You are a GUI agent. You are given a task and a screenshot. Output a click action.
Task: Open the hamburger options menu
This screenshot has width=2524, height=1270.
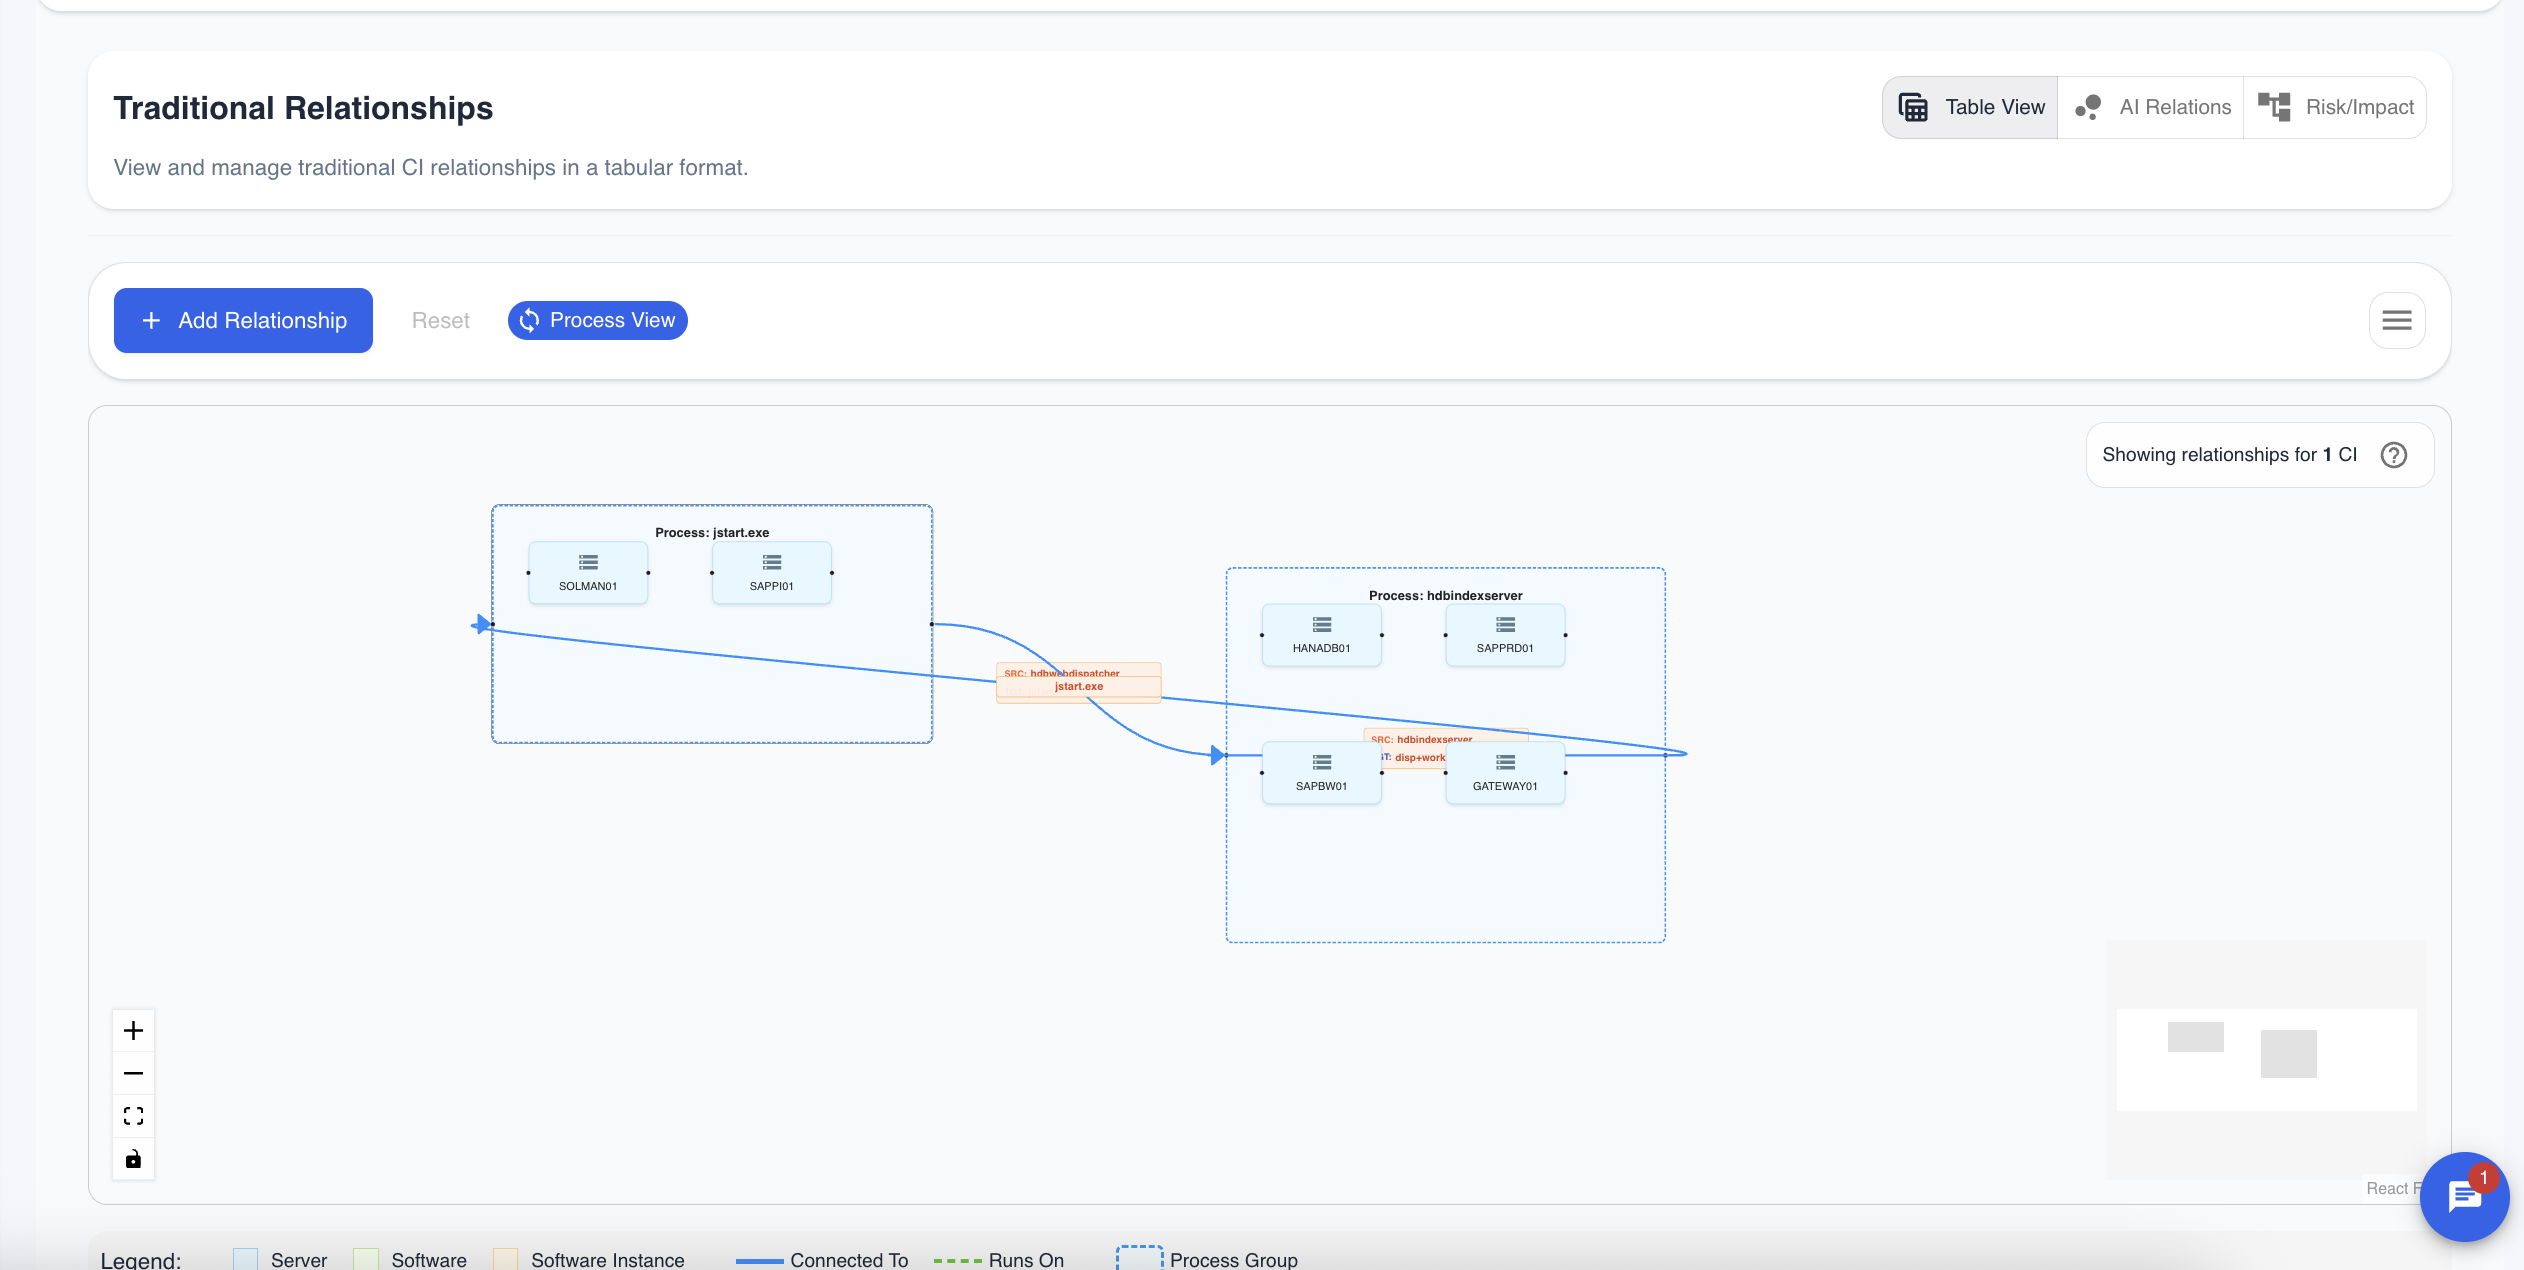(2395, 320)
